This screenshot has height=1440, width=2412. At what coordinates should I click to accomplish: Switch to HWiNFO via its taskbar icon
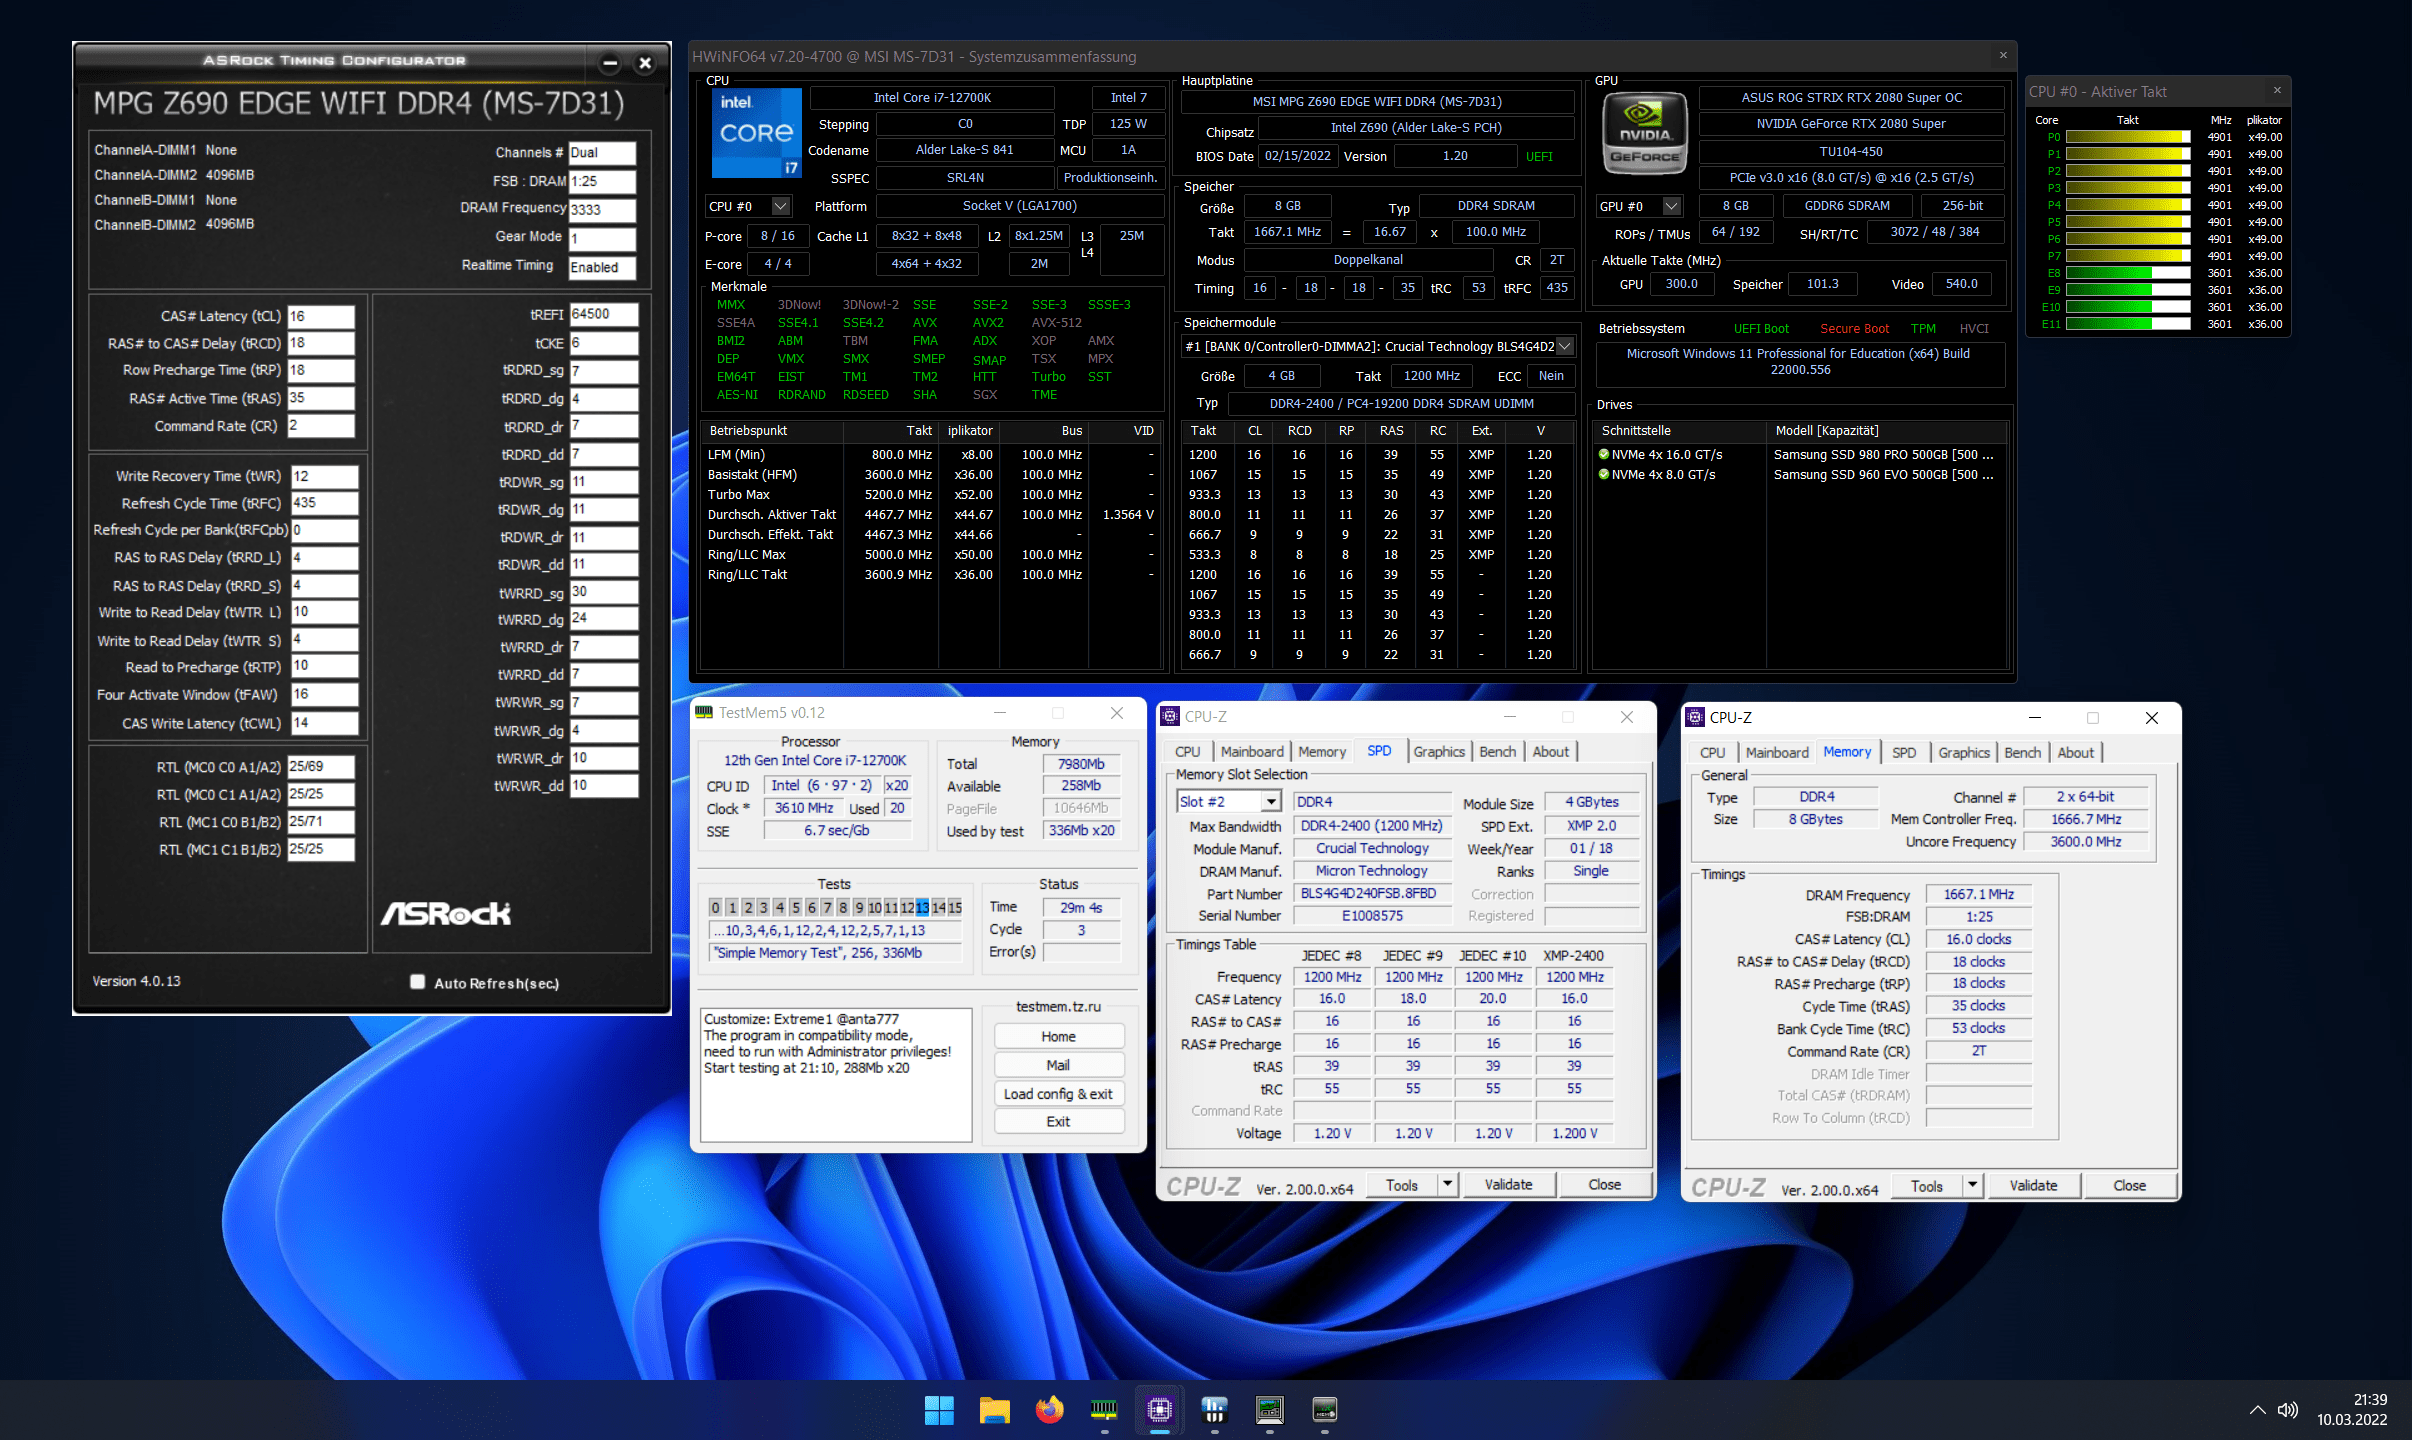coord(1214,1410)
